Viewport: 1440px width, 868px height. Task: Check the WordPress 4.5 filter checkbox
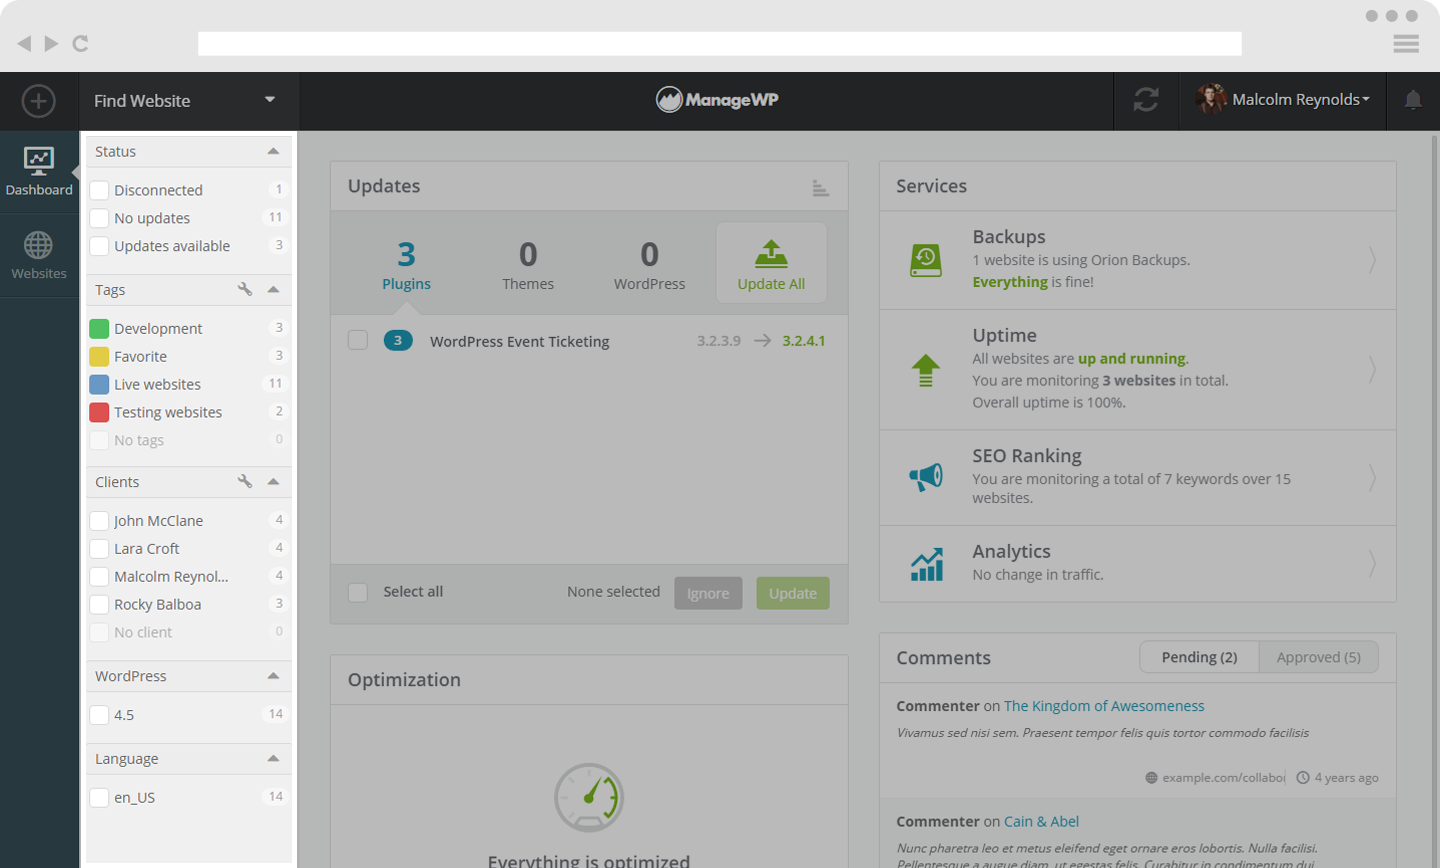click(99, 715)
